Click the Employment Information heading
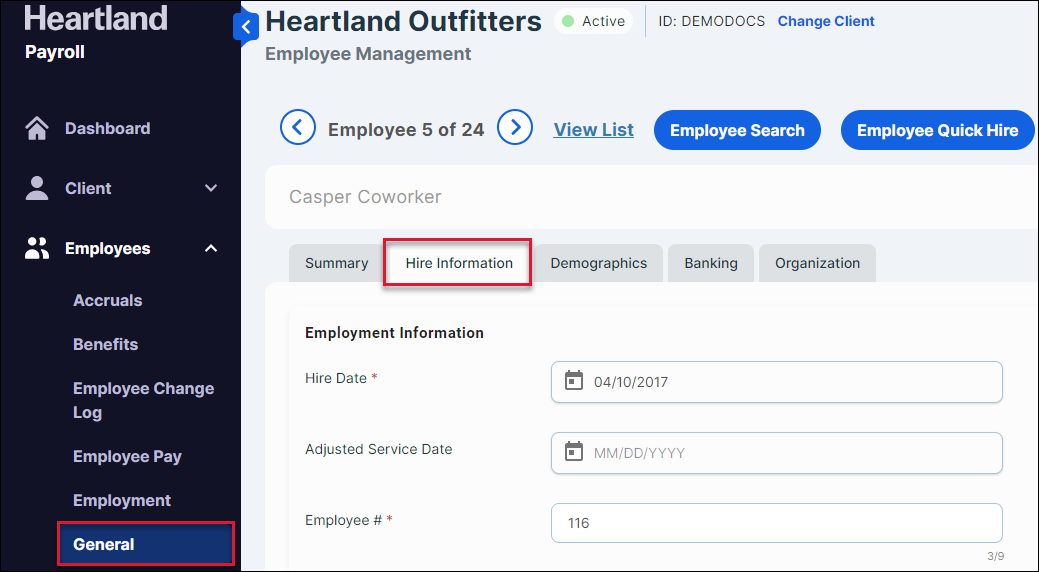The width and height of the screenshot is (1039, 572). tap(394, 333)
